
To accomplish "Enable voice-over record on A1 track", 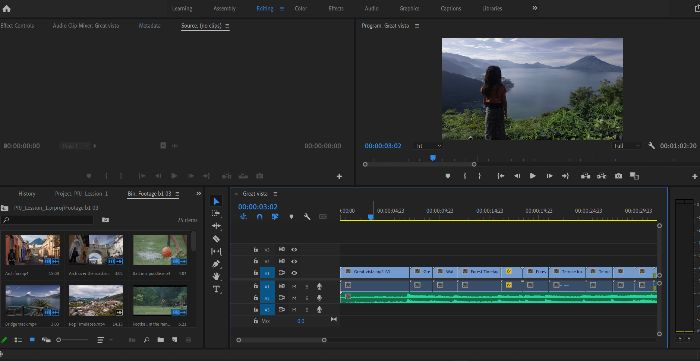I will (x=319, y=286).
